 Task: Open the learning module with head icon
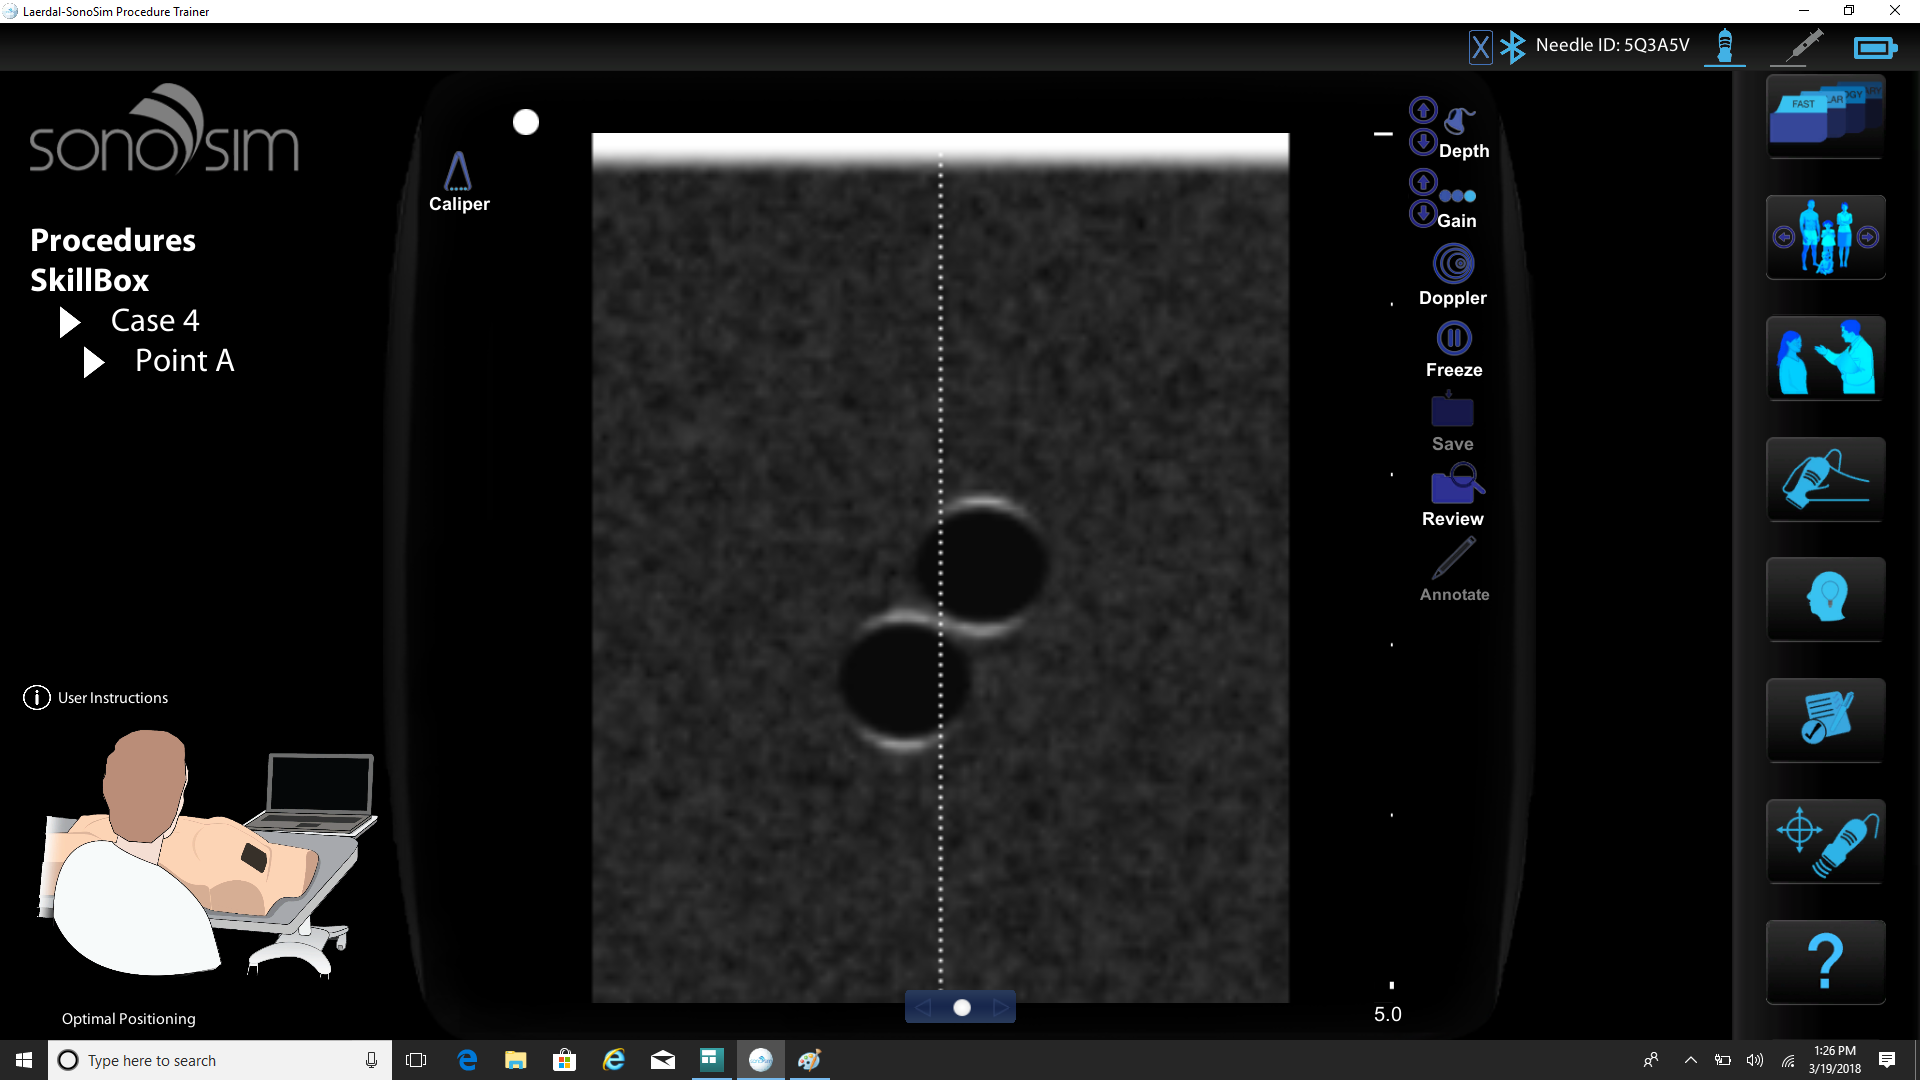[1825, 600]
